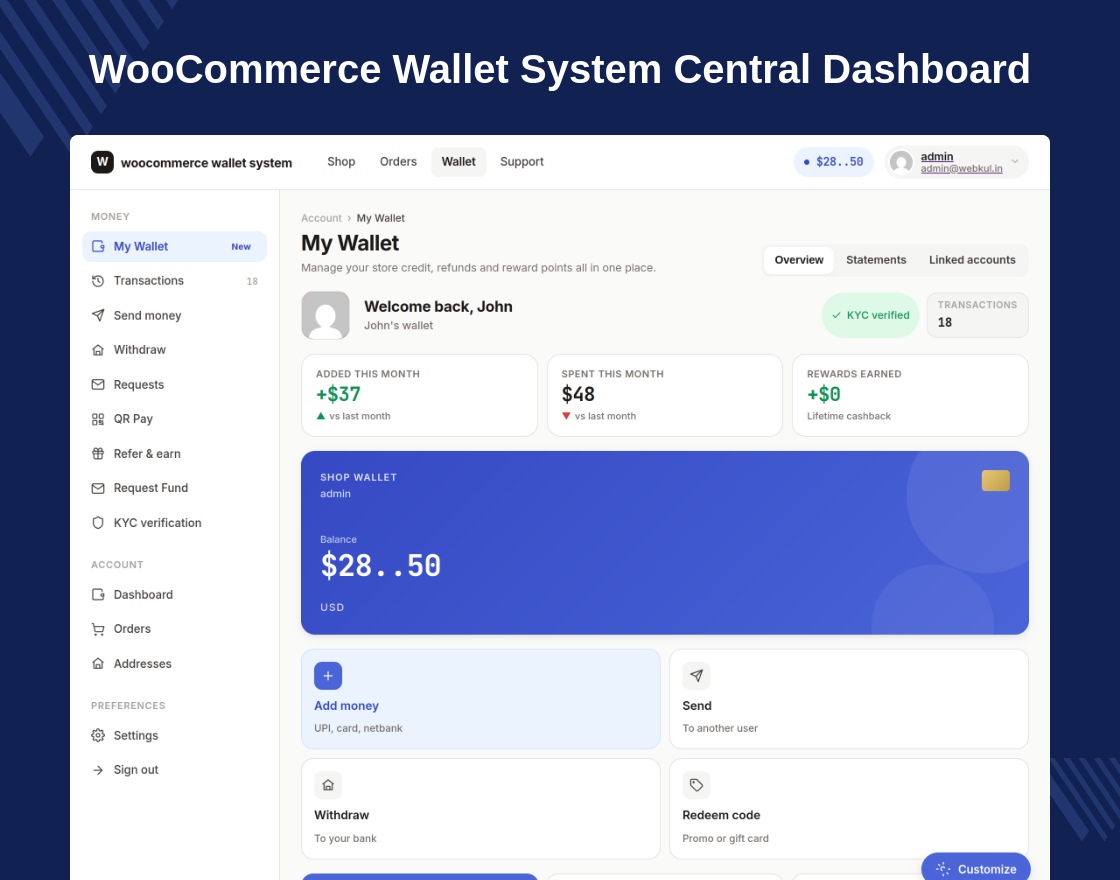Click the John profile avatar thumbnail
Screen dimensions: 1120x880
click(x=325, y=315)
